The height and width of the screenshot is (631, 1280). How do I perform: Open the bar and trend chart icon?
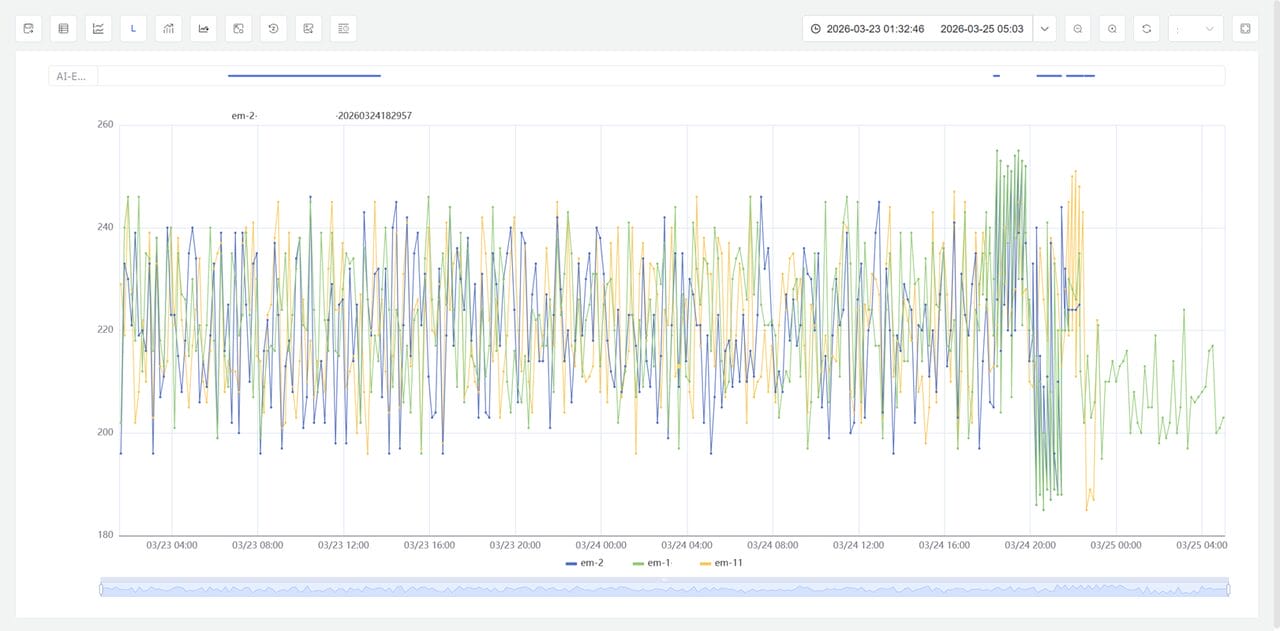[168, 29]
